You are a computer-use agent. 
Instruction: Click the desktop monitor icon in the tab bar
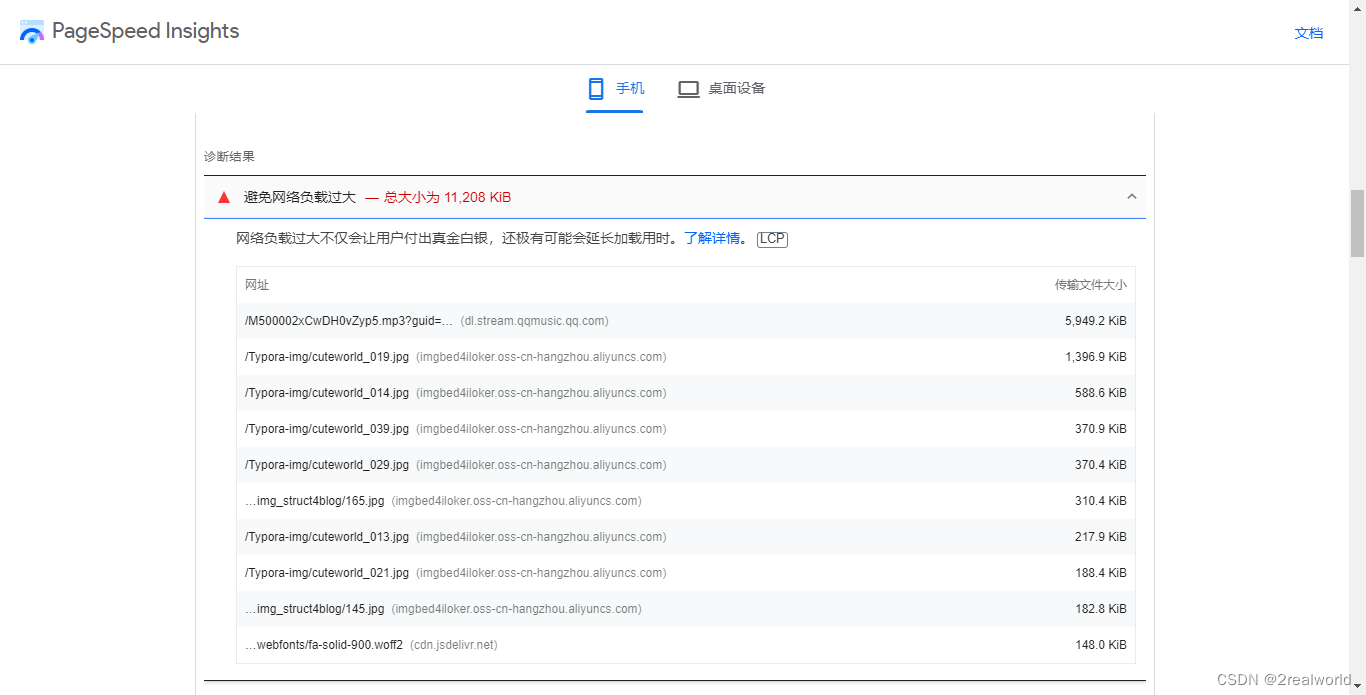[688, 89]
